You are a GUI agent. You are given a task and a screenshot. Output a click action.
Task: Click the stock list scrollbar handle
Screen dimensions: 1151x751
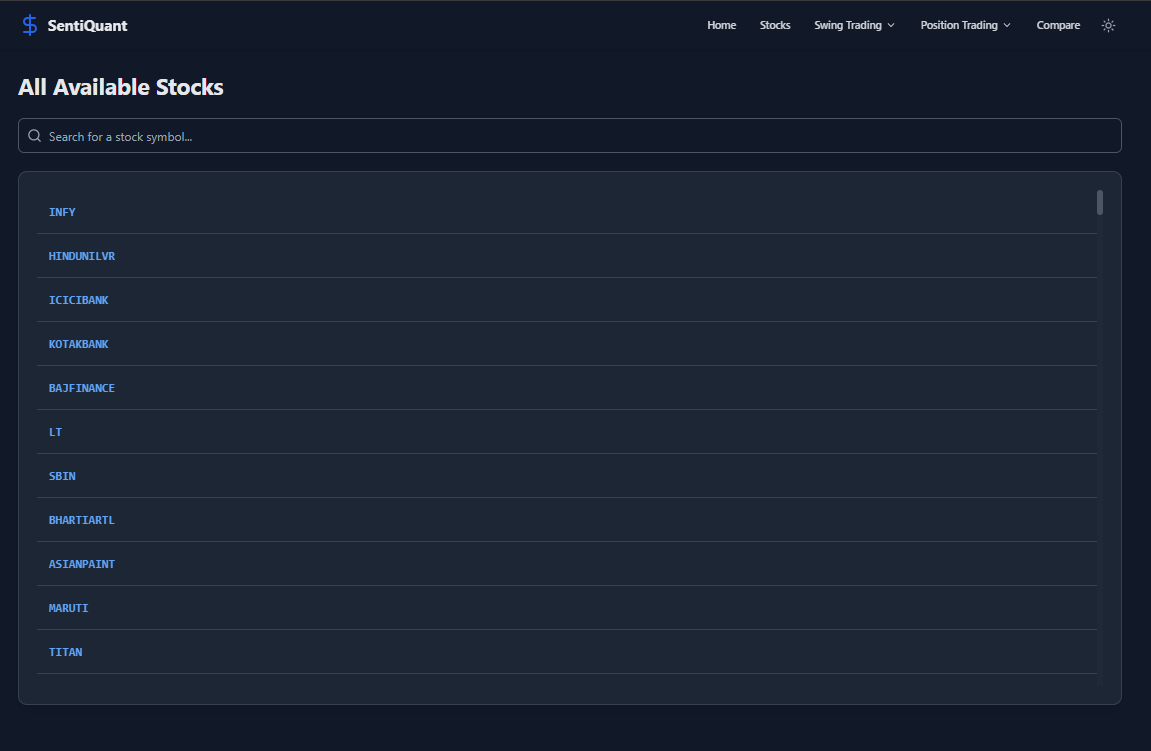pos(1098,202)
